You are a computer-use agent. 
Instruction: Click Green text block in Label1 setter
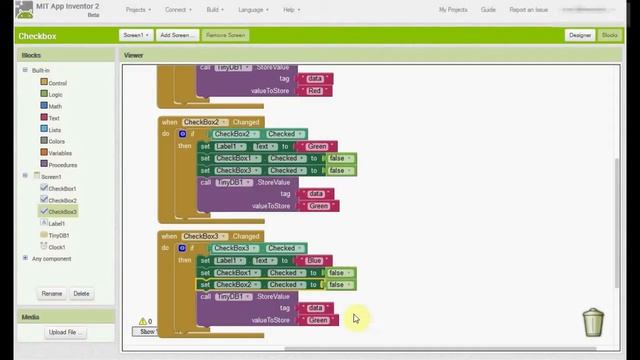[317, 146]
